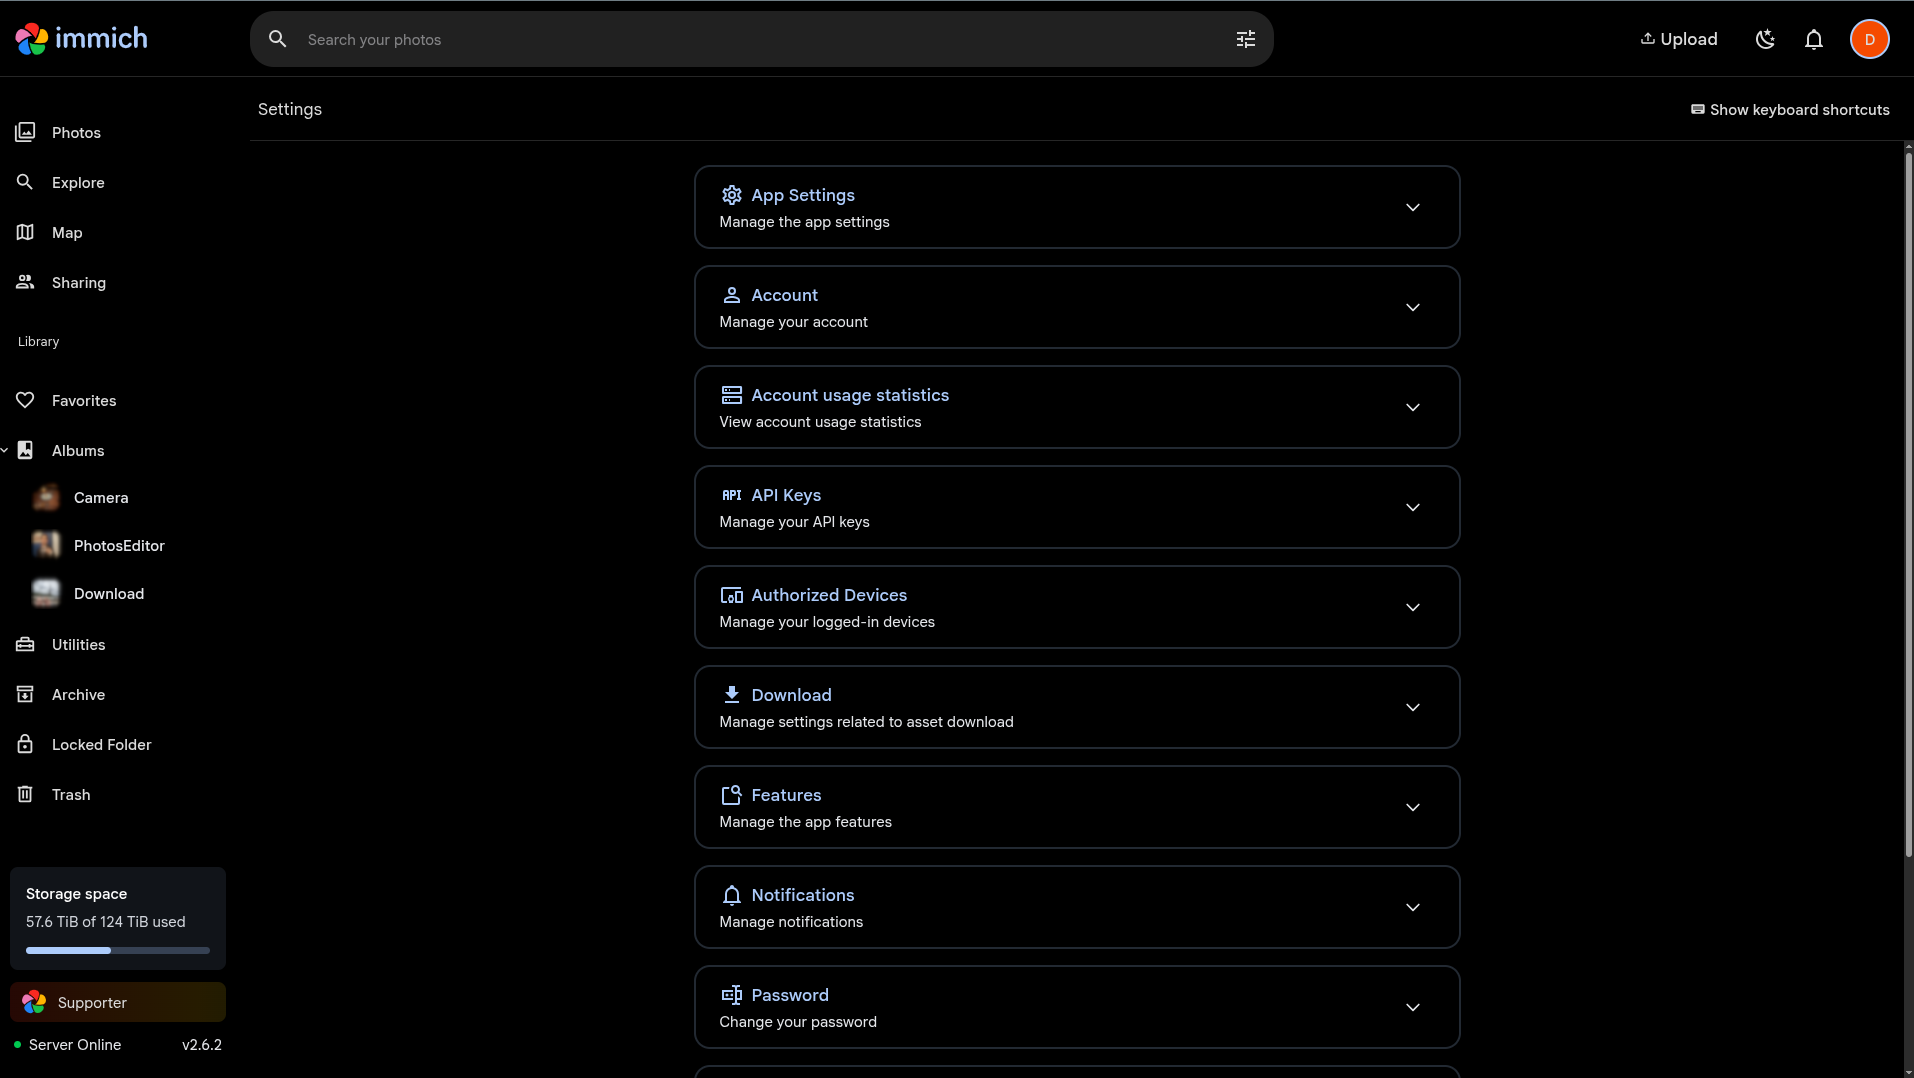Expand the API Keys section
Image resolution: width=1914 pixels, height=1078 pixels.
[1412, 507]
